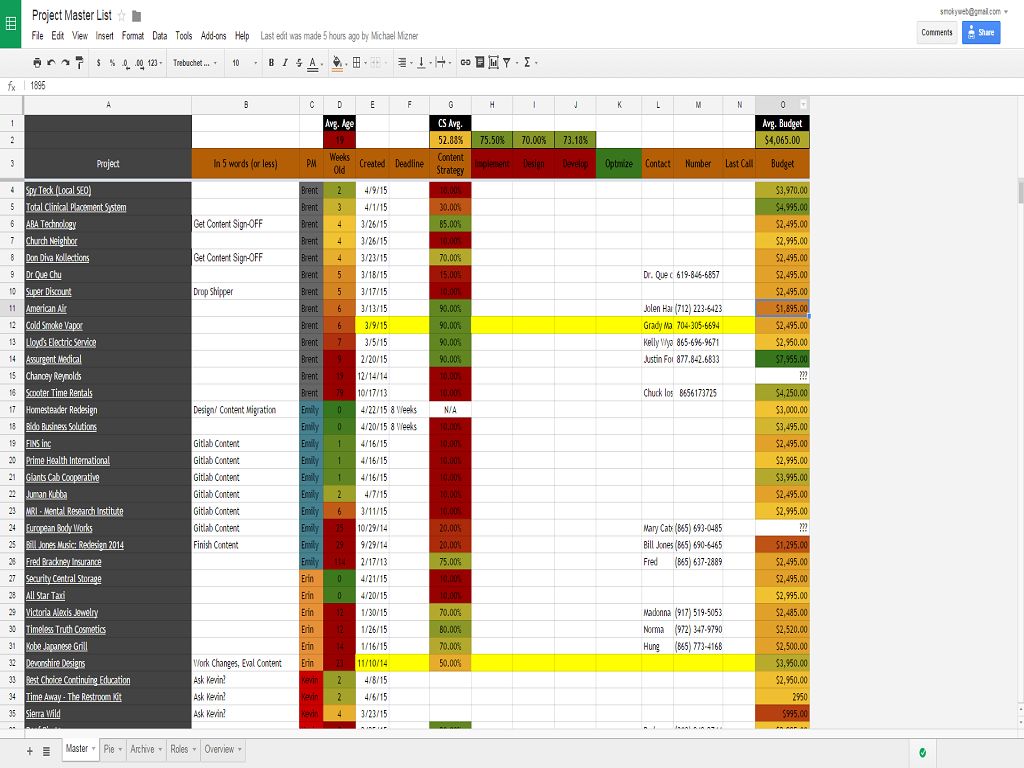Switch to the Overview sheet tab
The height and width of the screenshot is (768, 1024).
[223, 749]
